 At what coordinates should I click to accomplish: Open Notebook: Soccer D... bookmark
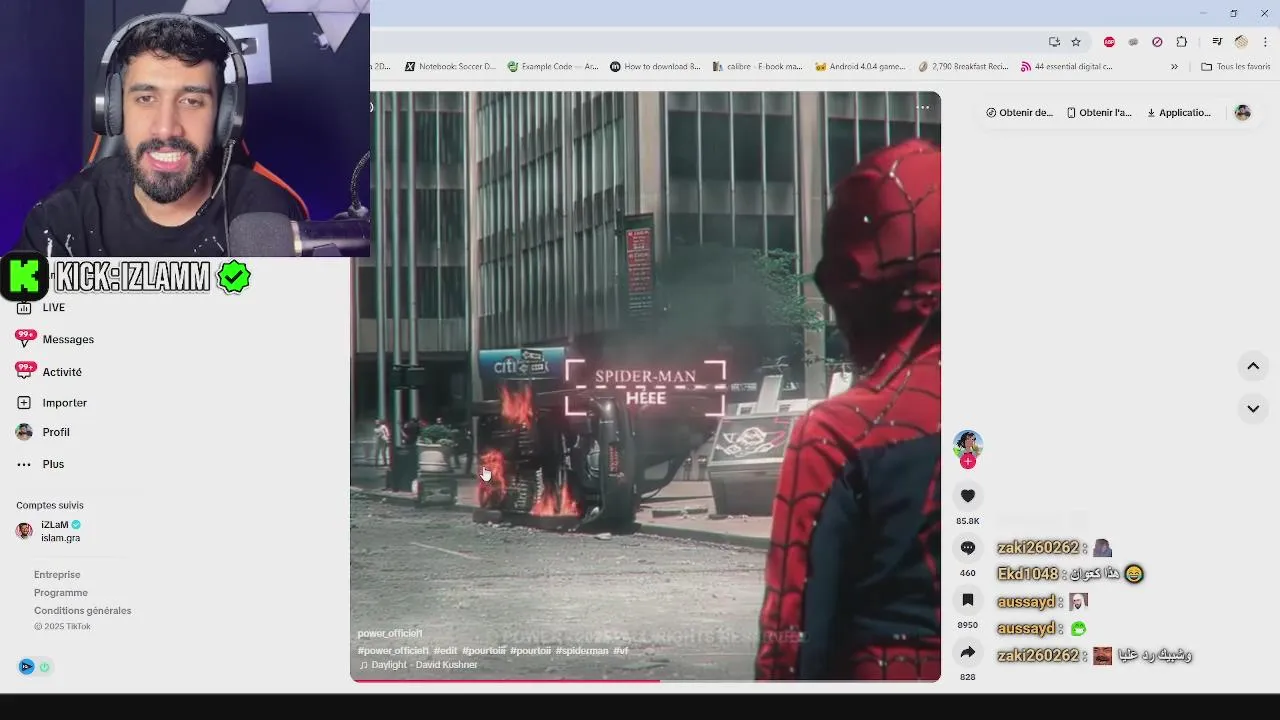[x=450, y=67]
